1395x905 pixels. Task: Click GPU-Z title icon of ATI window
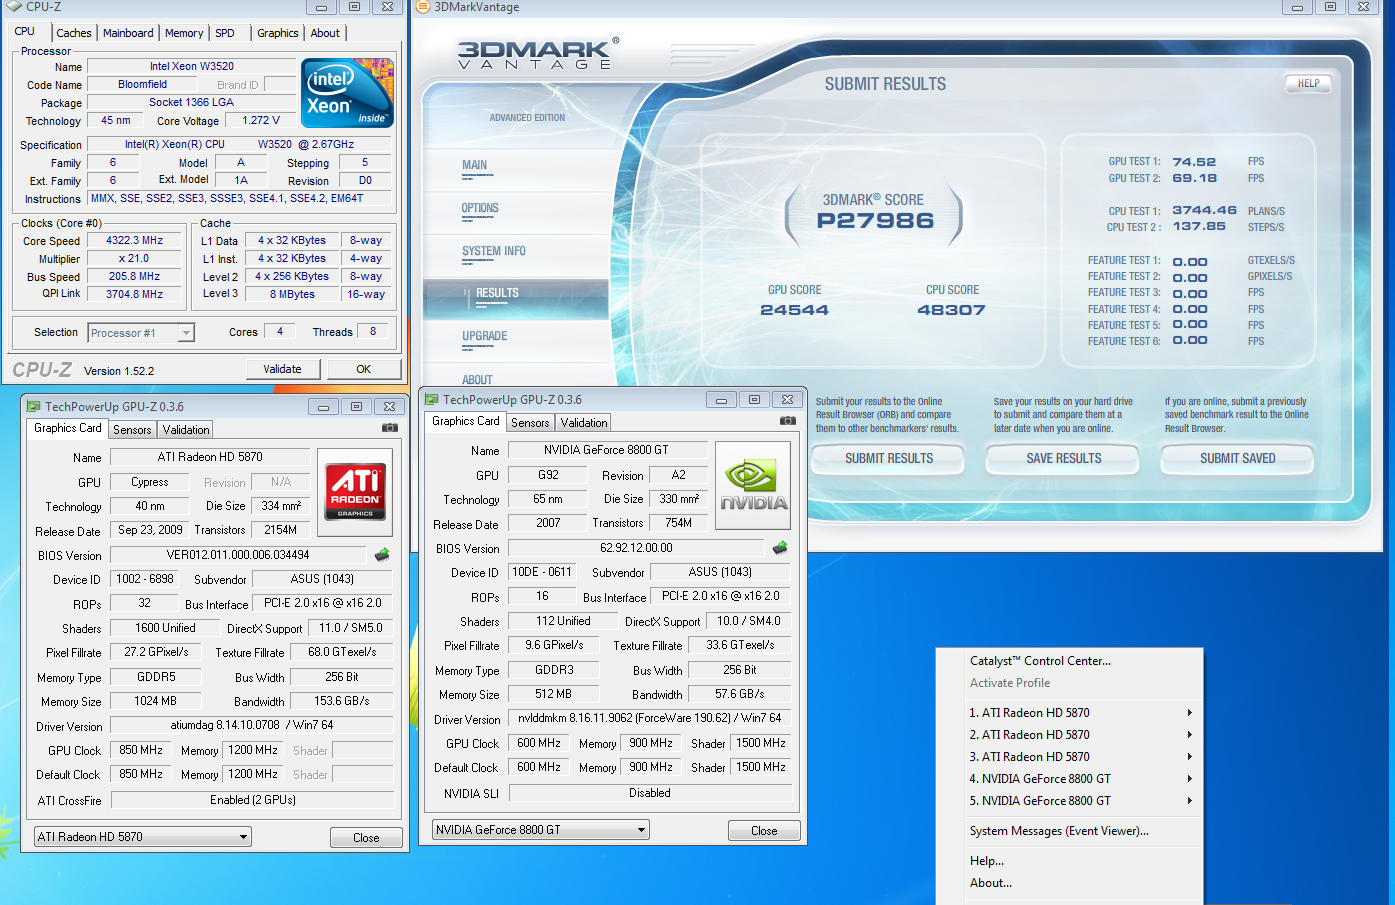[33, 407]
